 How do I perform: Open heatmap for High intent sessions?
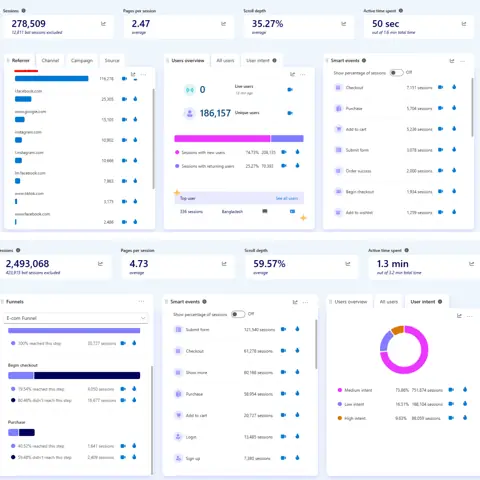[x=465, y=418]
